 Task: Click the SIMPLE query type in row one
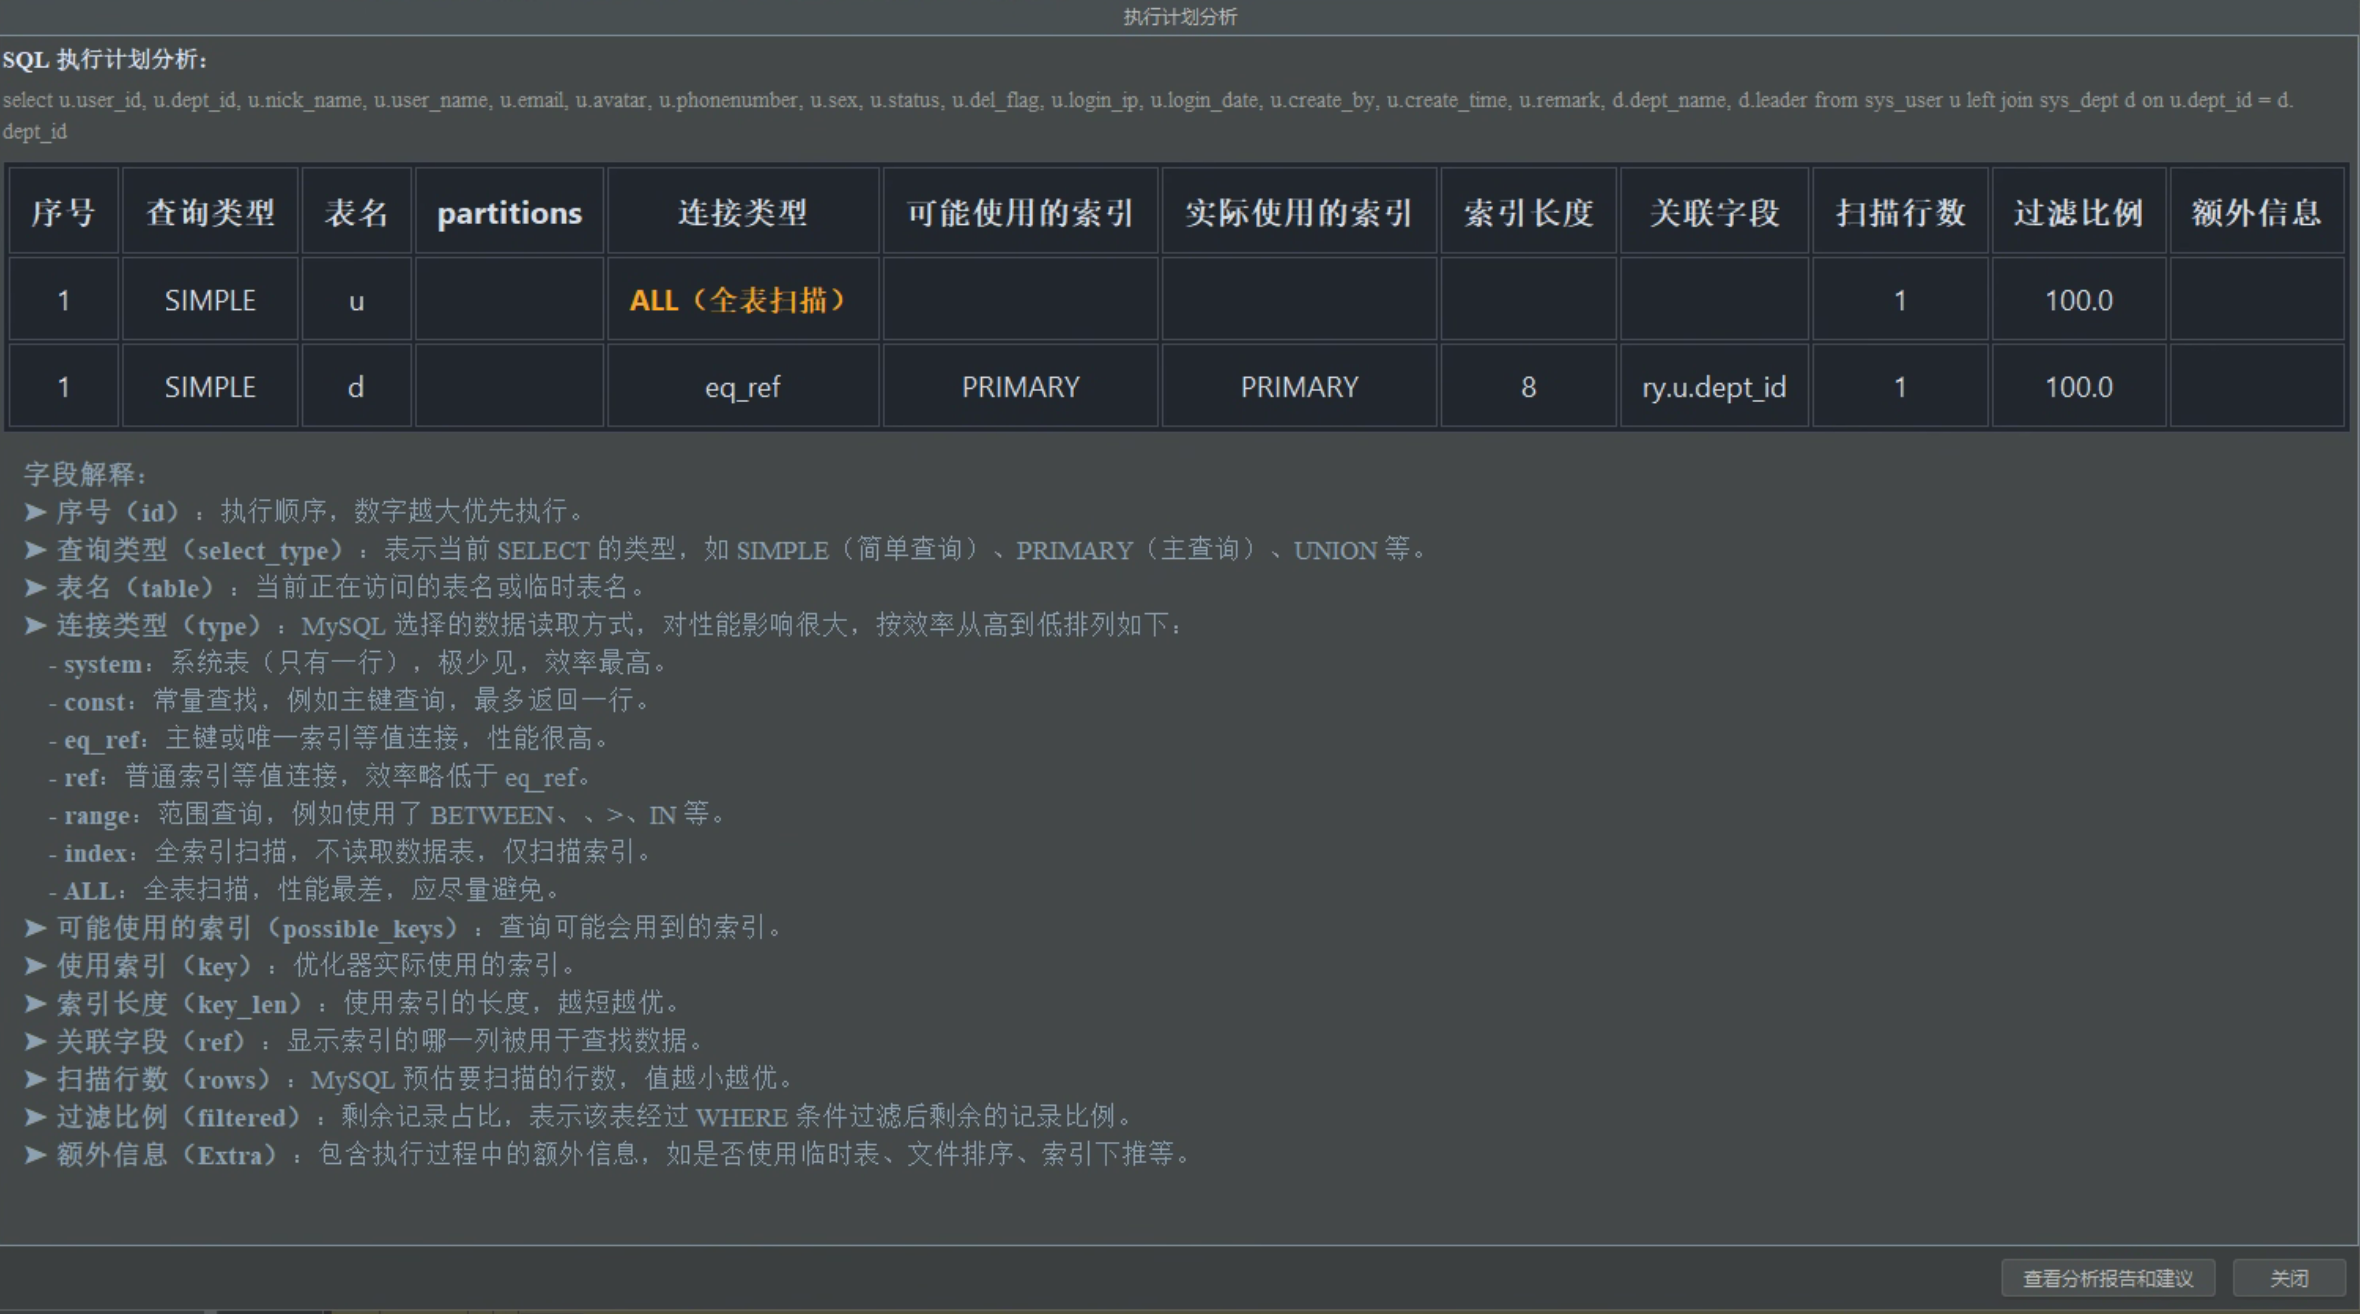(210, 299)
